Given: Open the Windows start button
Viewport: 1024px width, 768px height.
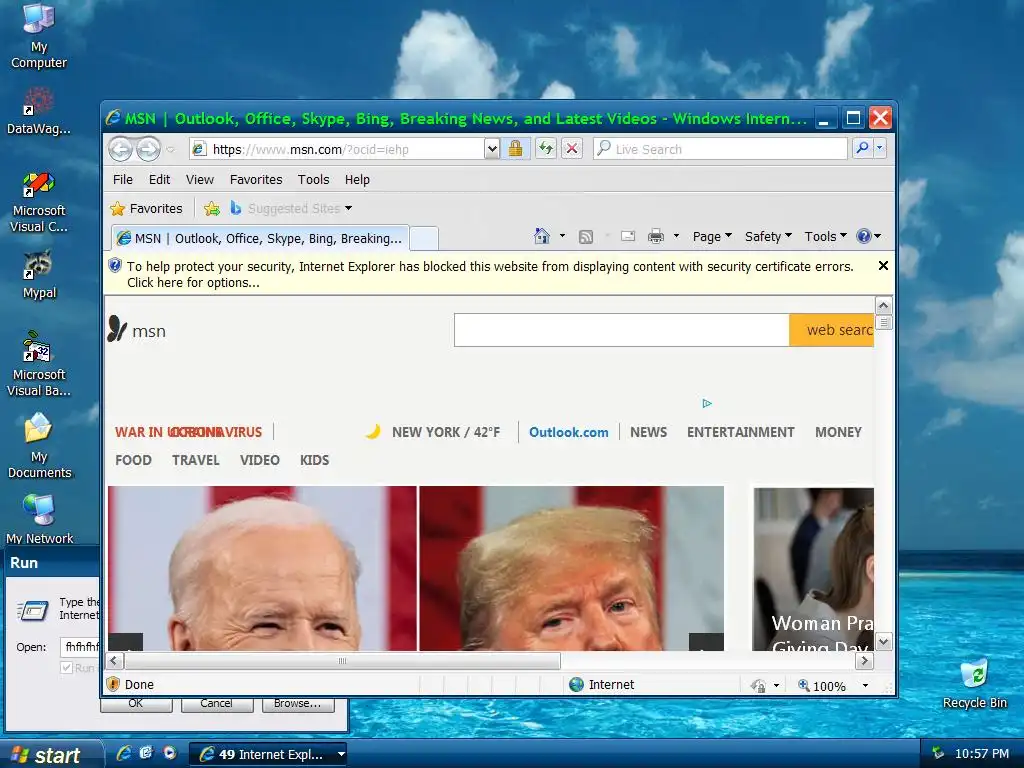Looking at the screenshot, I should [50, 755].
